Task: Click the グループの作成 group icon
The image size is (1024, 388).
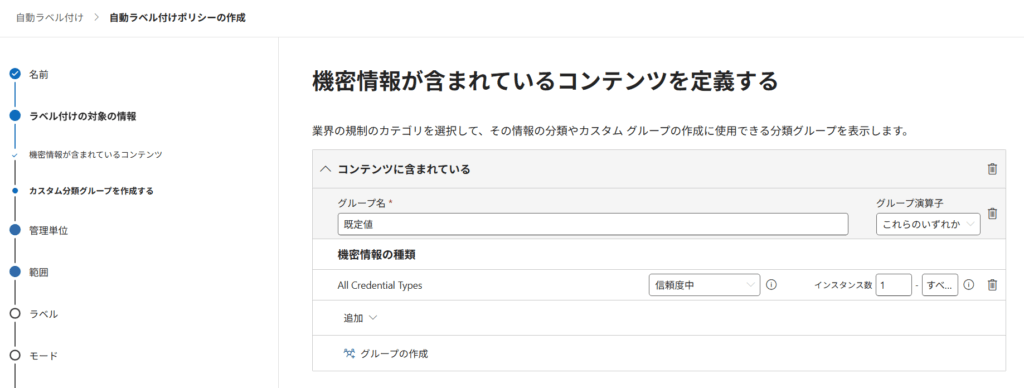Action: coord(349,353)
